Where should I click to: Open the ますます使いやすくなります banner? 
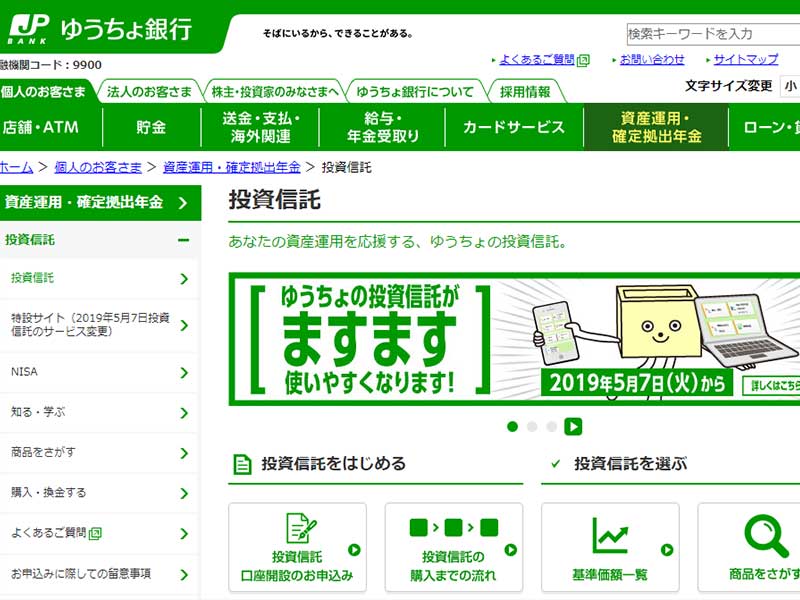pyautogui.click(x=514, y=339)
